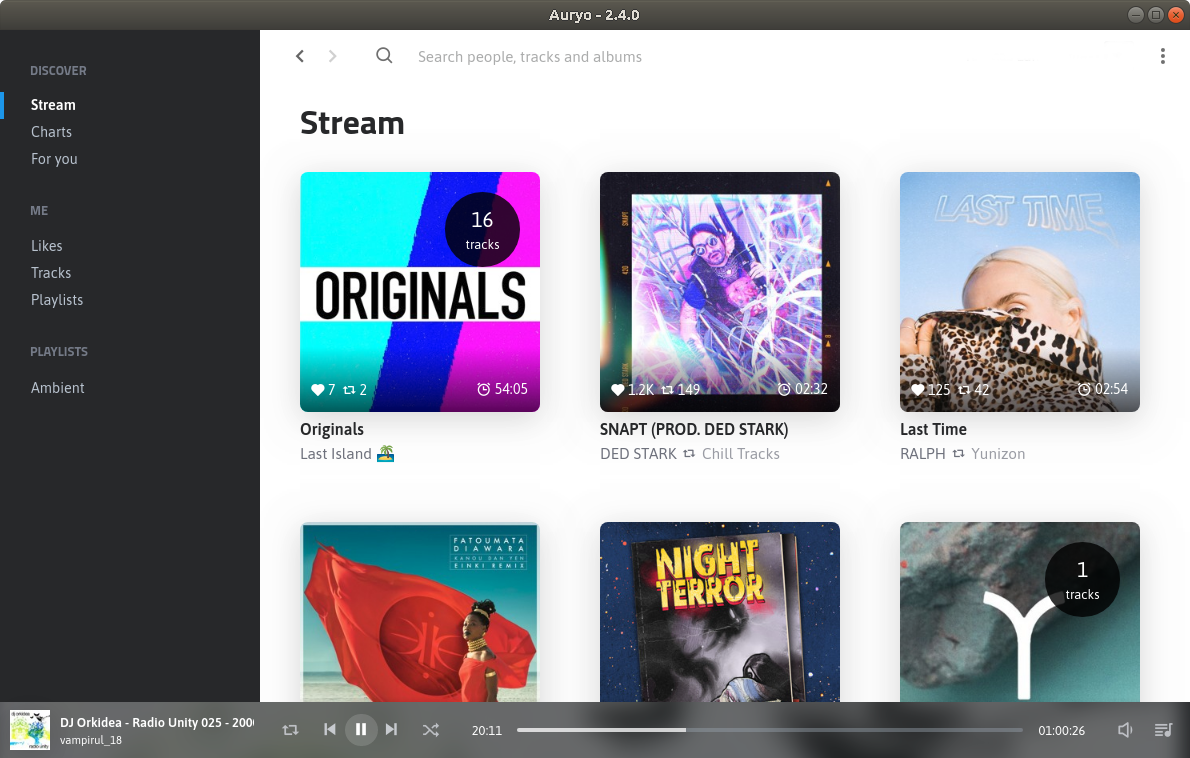Open the Originals playlist cover
Viewport: 1190px width, 758px height.
(420, 292)
